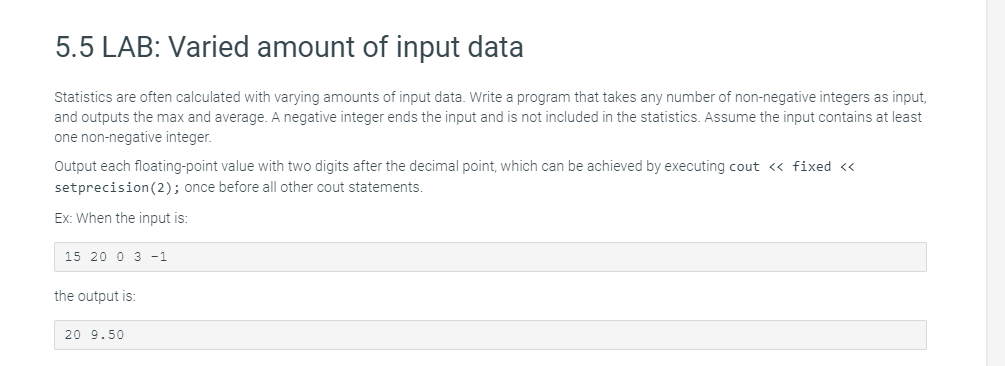Click the phrase 'one non-negative integer.'
The image size is (1005, 366).
(133, 137)
